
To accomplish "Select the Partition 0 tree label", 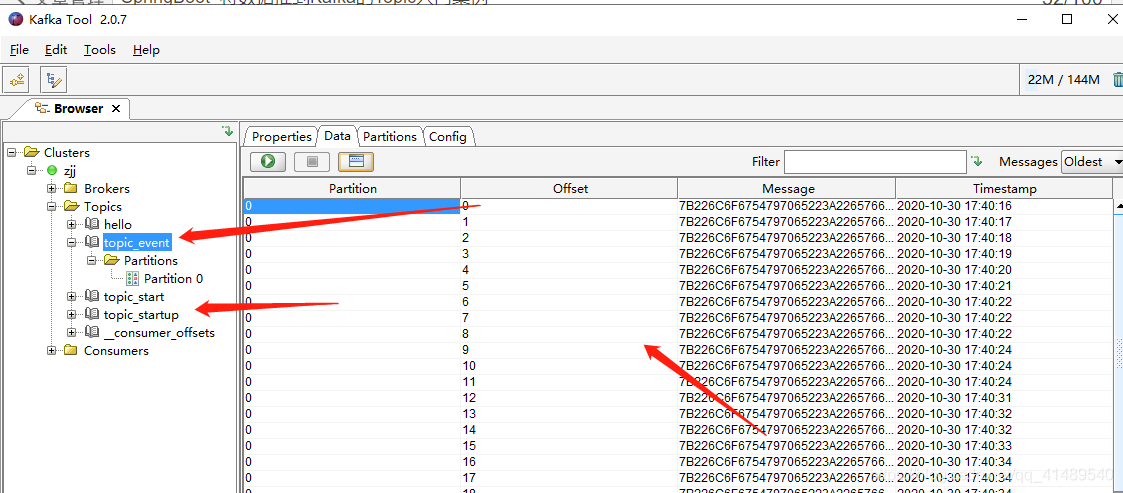I will click(173, 279).
